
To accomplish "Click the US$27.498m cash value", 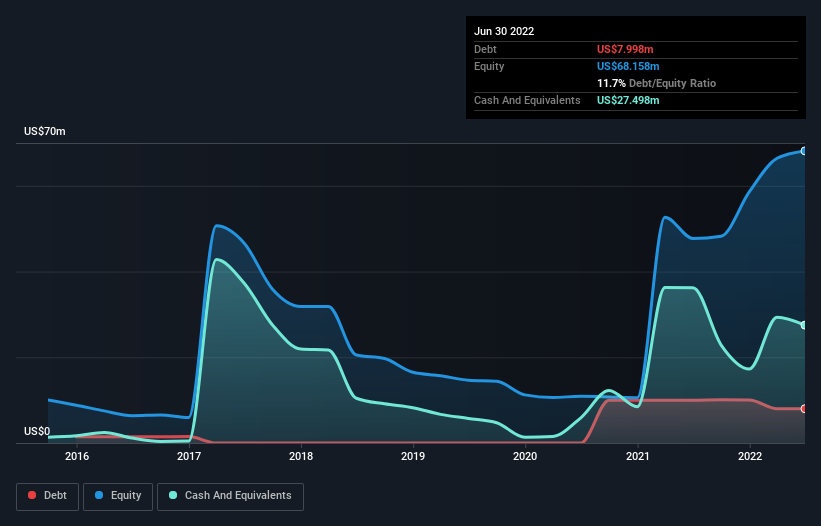I will tap(628, 100).
